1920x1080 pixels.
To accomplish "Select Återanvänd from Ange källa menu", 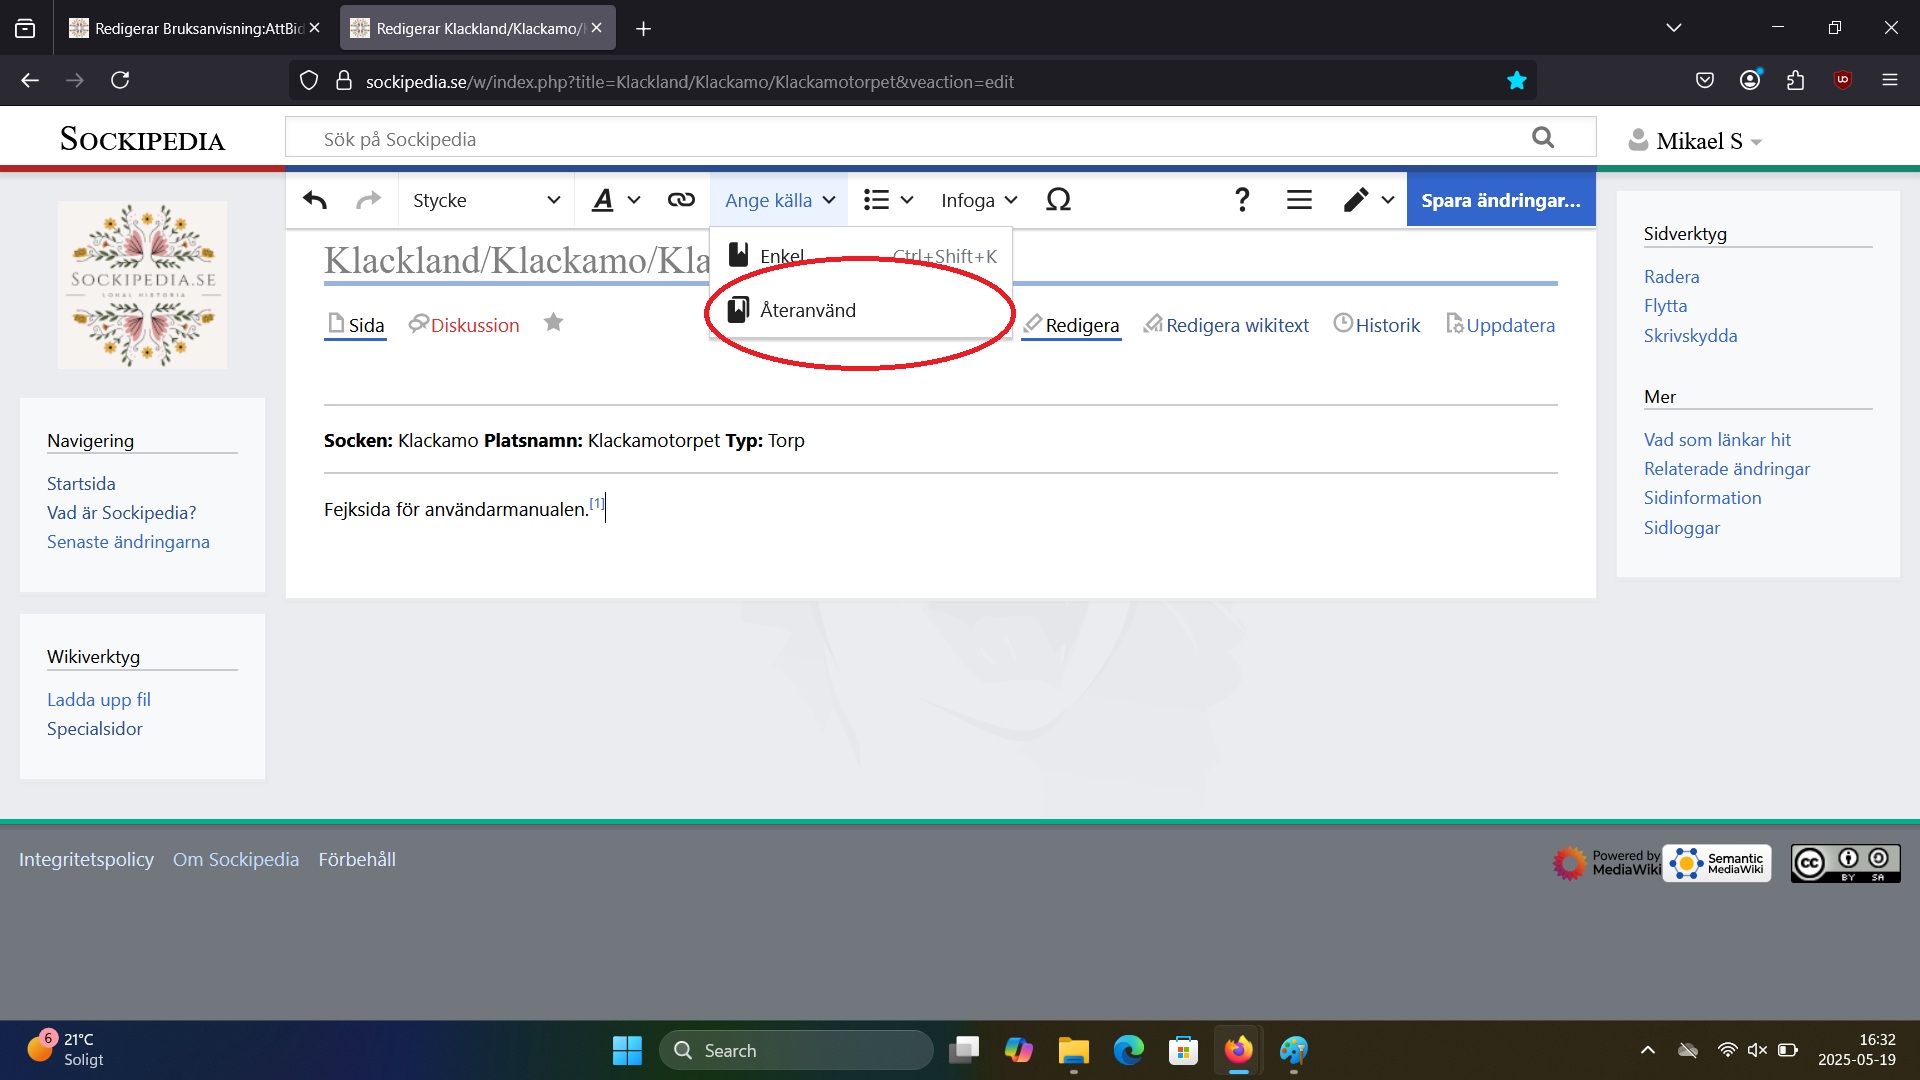I will (808, 310).
